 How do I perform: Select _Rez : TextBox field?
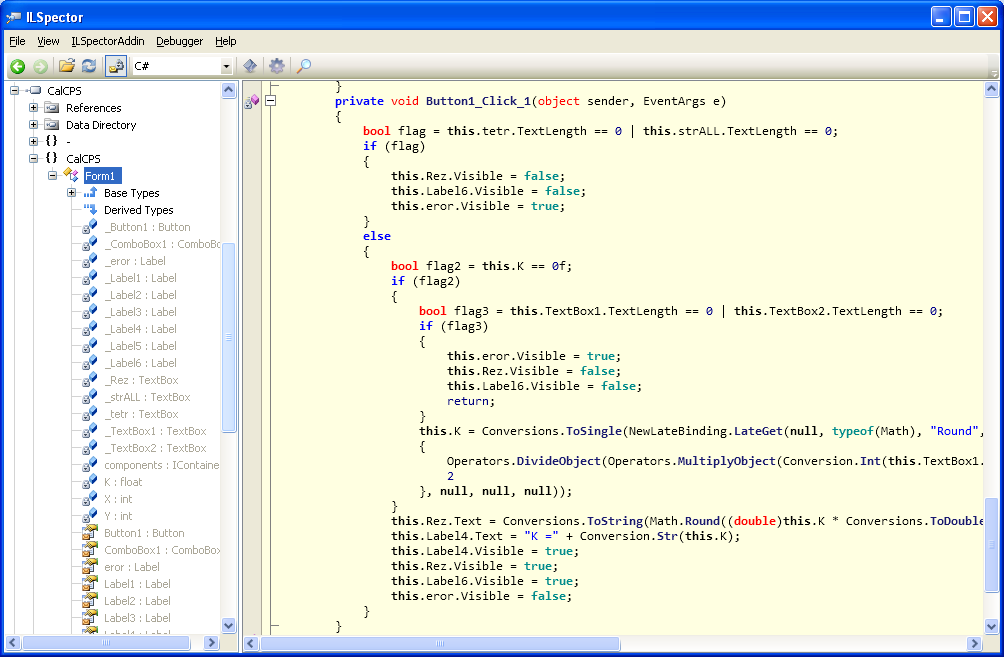142,380
